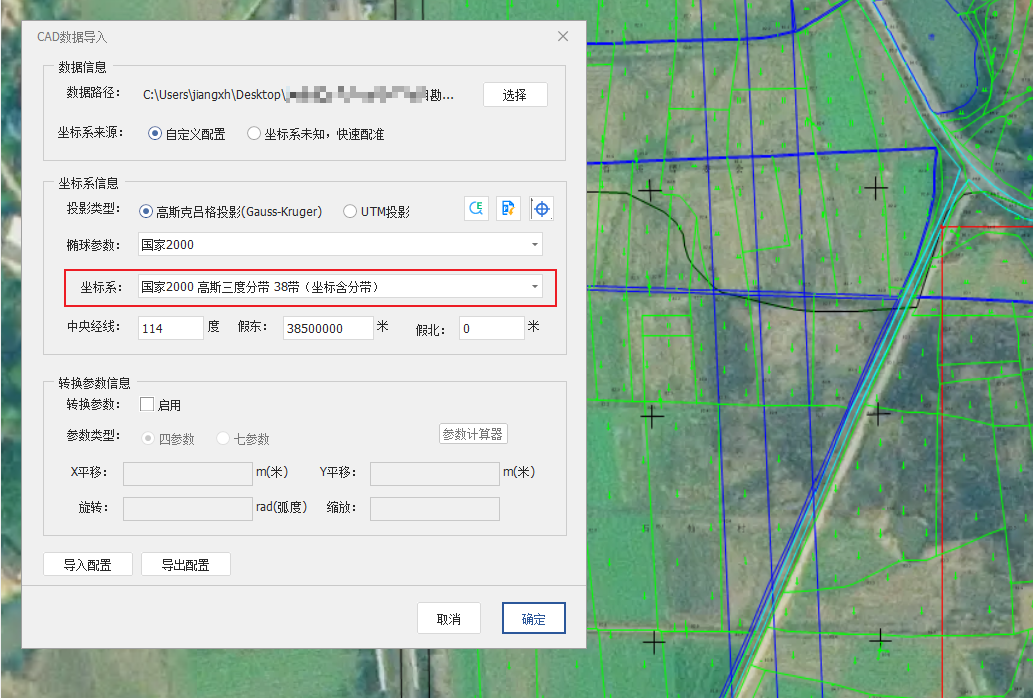Expand the 椭球参数 国家2000 dropdown
The height and width of the screenshot is (698, 1033).
click(x=535, y=245)
